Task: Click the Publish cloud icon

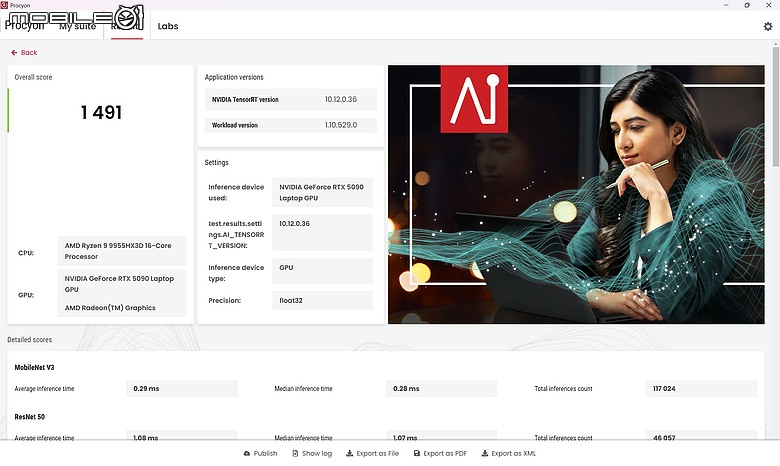Action: [x=247, y=453]
